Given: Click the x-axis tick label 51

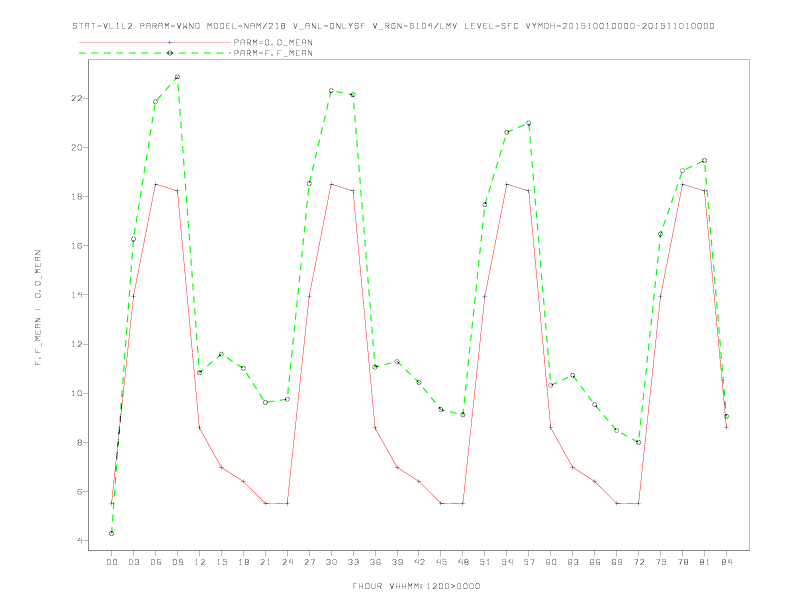Looking at the screenshot, I should click(x=485, y=562).
